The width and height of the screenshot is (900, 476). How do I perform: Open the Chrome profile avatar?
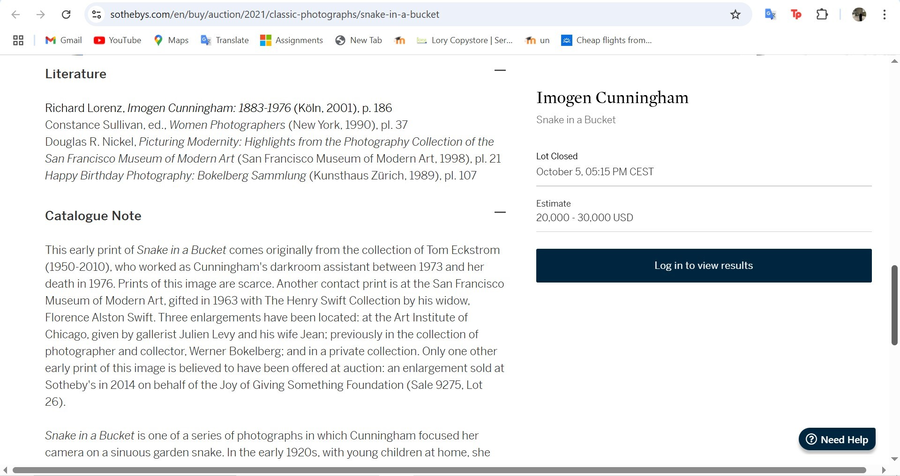pyautogui.click(x=859, y=15)
